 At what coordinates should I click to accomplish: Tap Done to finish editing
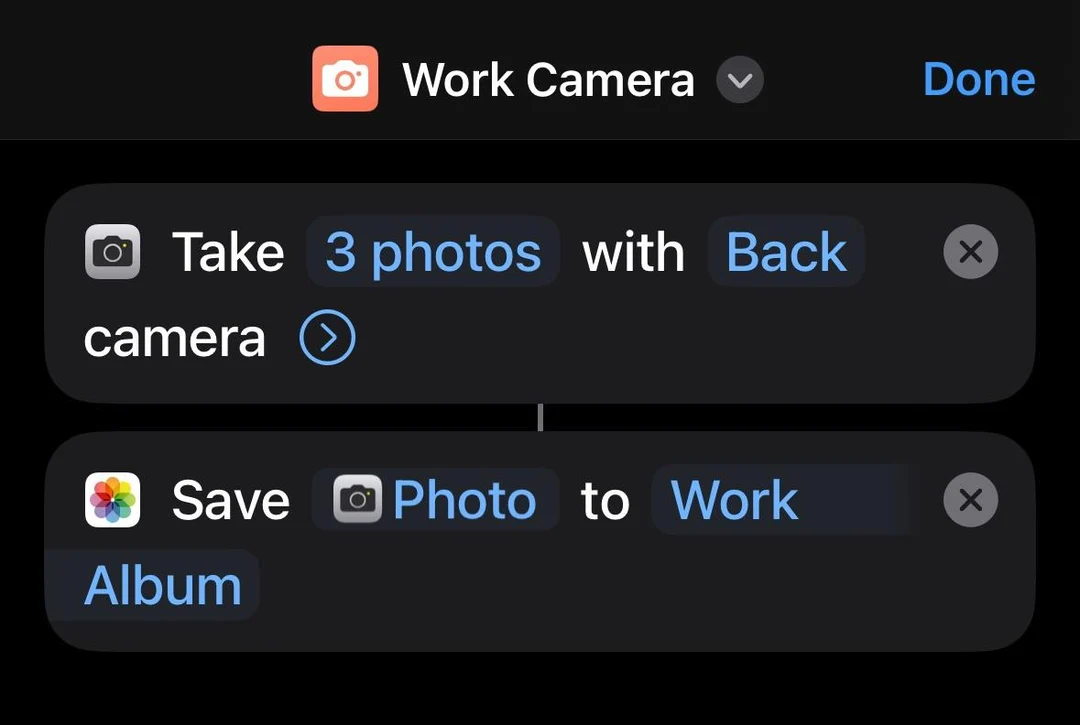(979, 79)
